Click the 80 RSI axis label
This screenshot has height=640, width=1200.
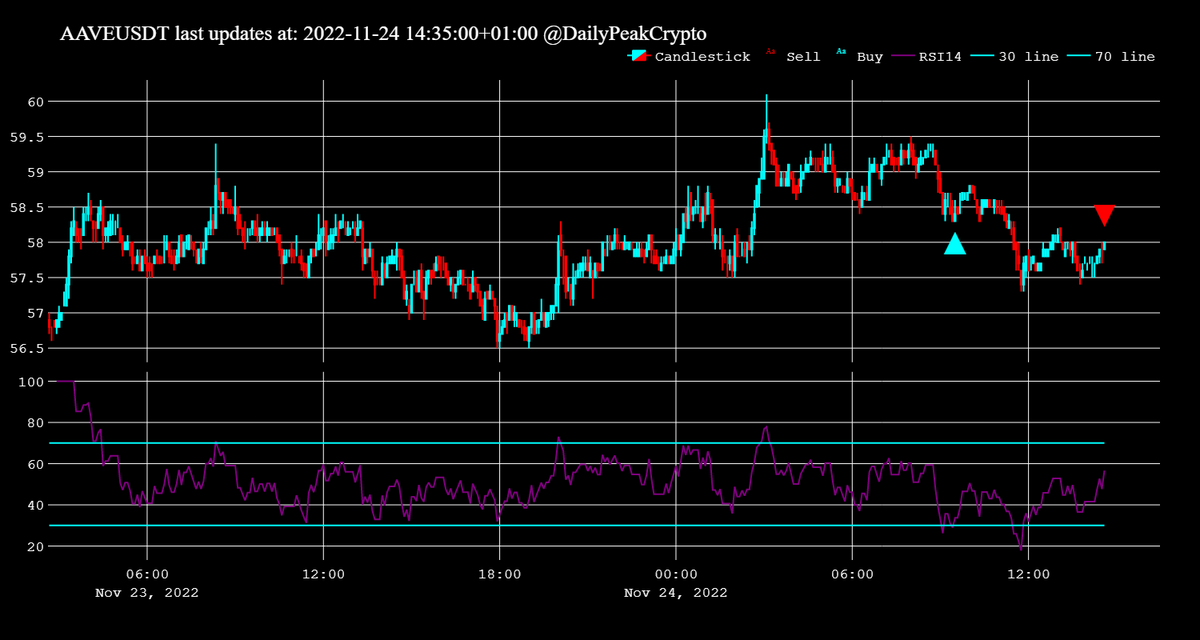[34, 423]
